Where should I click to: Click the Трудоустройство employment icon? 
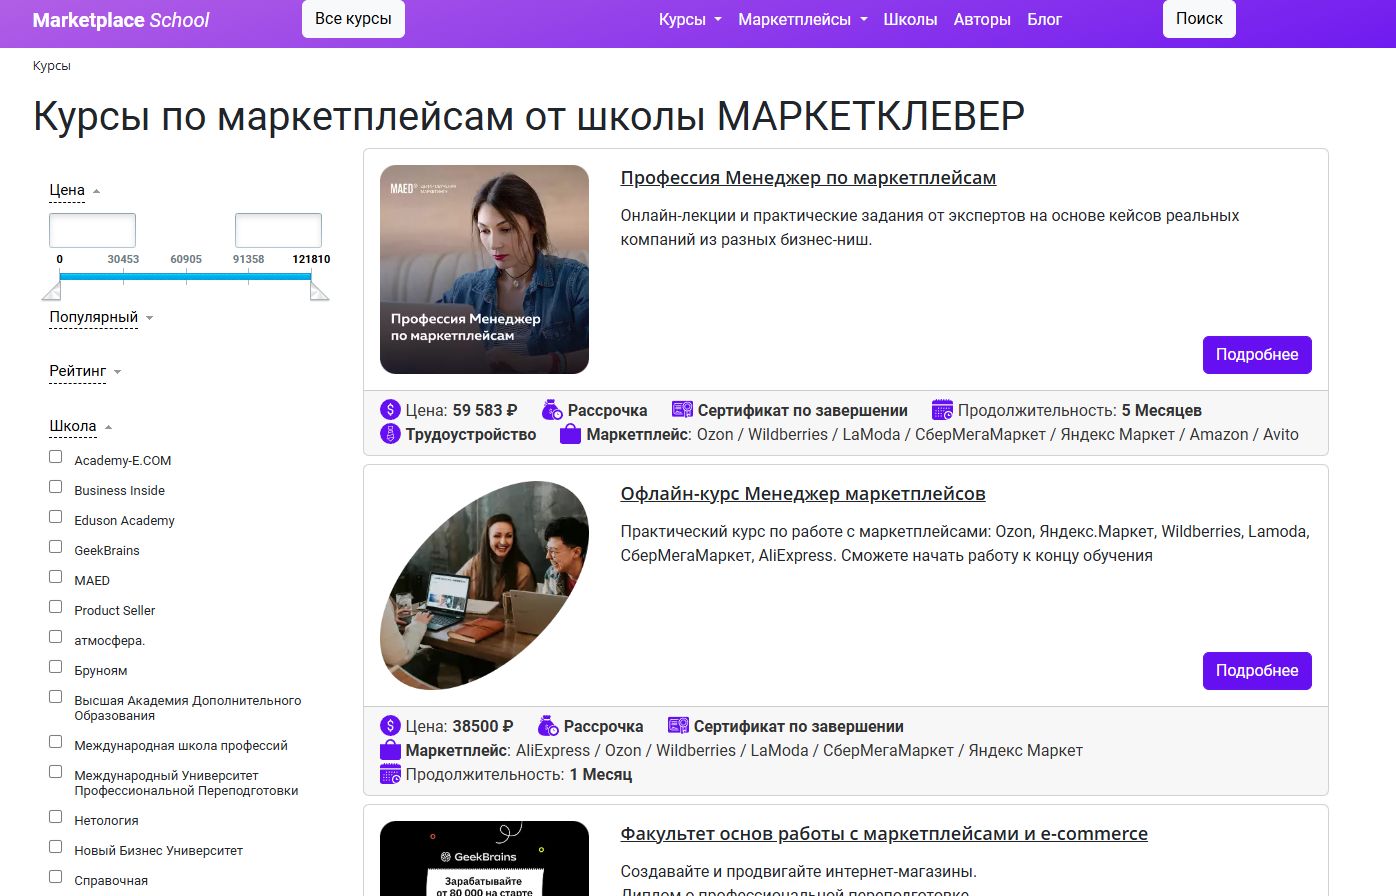coord(390,434)
